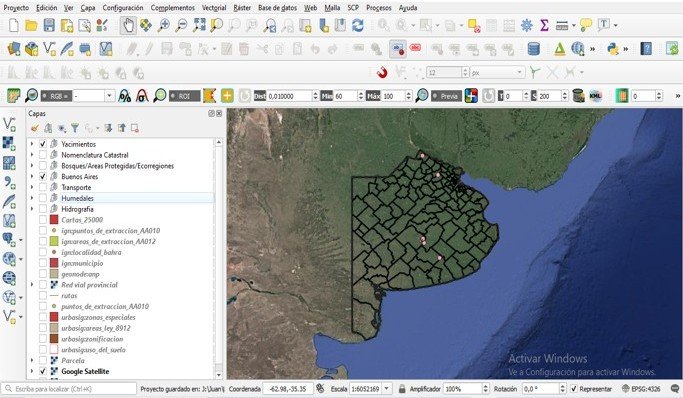This screenshot has width=683, height=398.
Task: Toggle the extents icon beside coordinates
Action: pyautogui.click(x=320, y=388)
